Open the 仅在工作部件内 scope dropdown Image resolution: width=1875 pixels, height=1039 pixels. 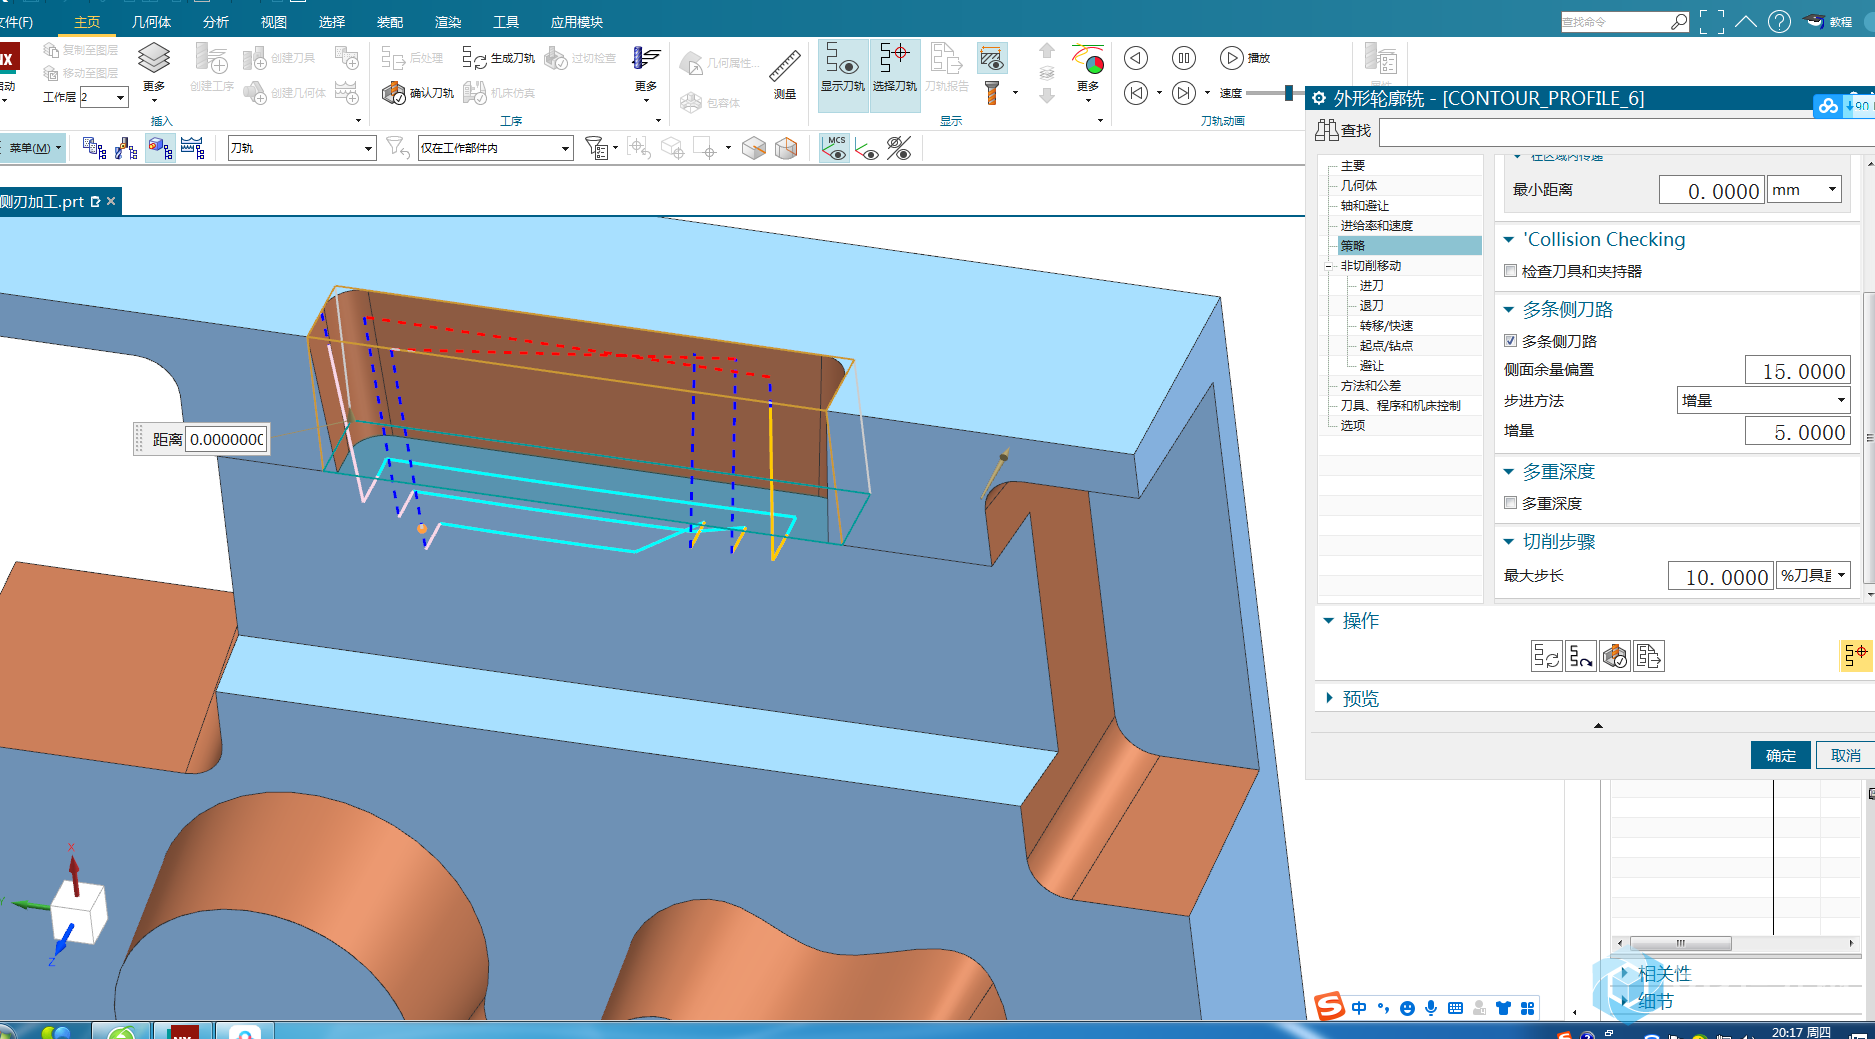495,148
